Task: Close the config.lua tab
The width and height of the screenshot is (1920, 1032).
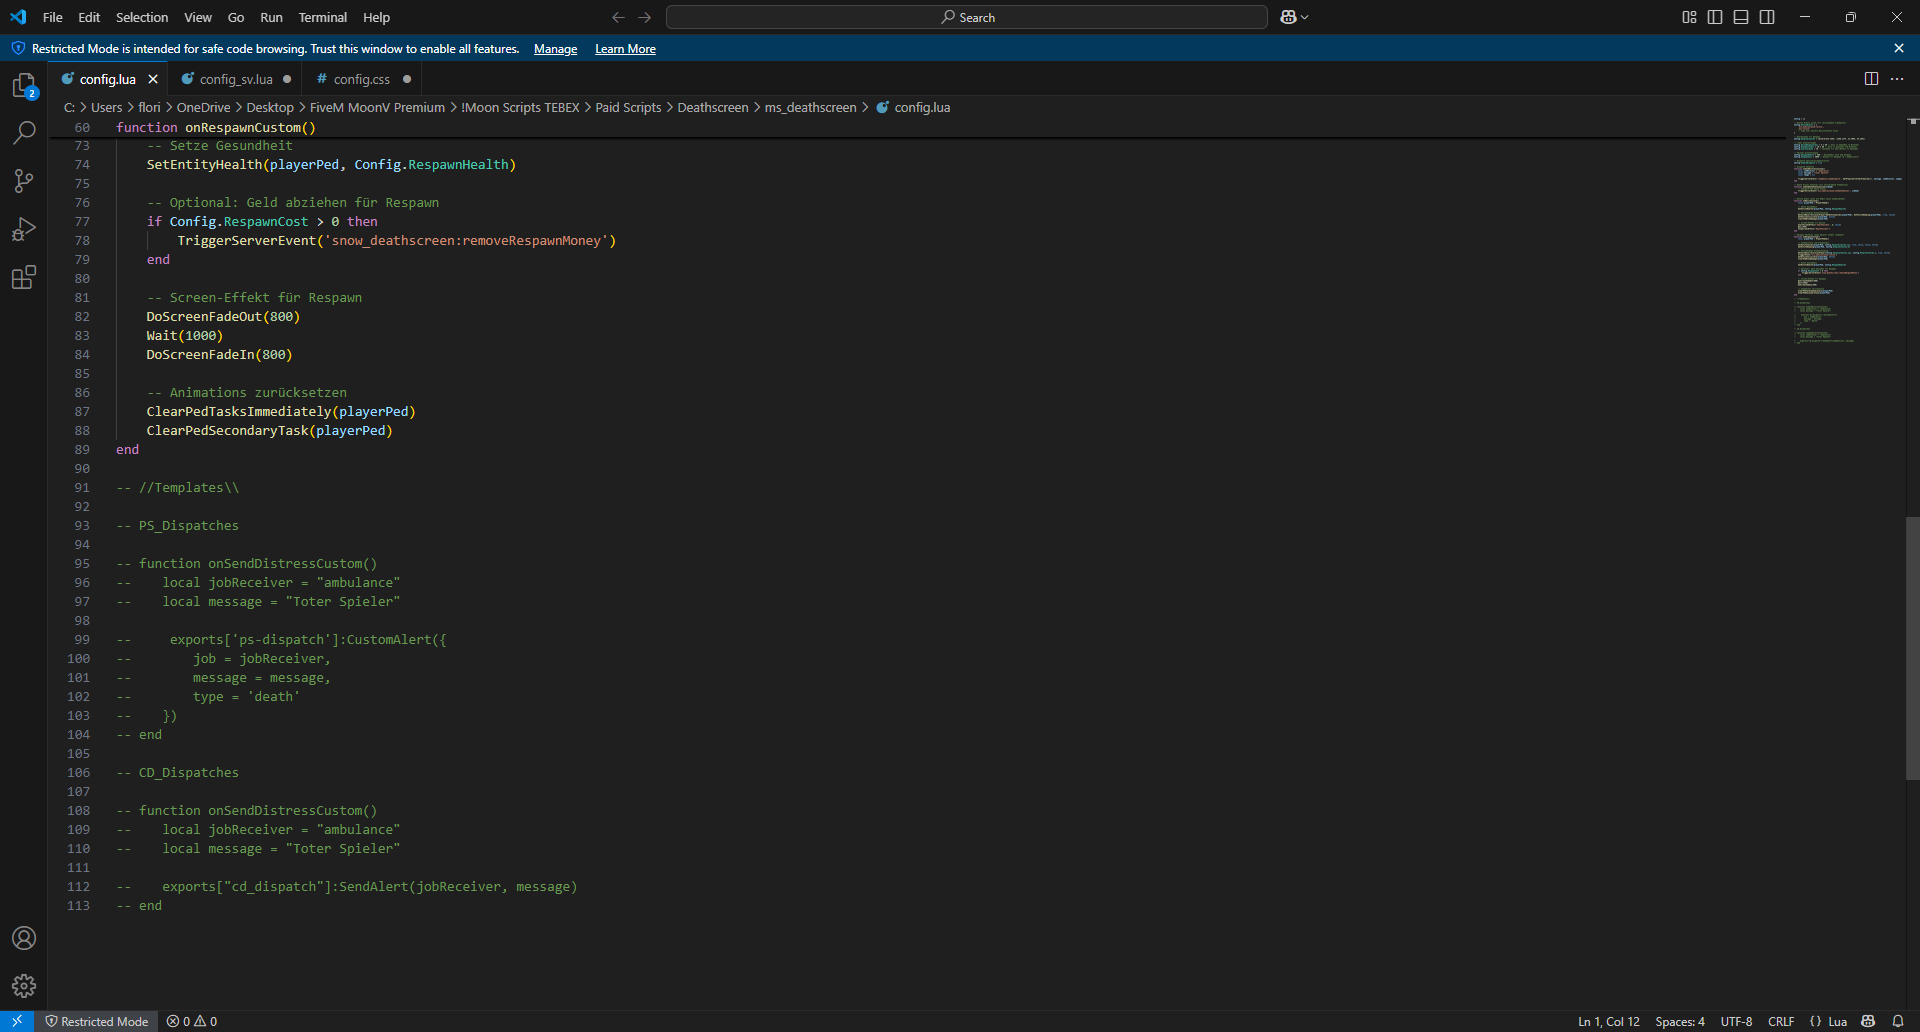Action: pos(153,79)
